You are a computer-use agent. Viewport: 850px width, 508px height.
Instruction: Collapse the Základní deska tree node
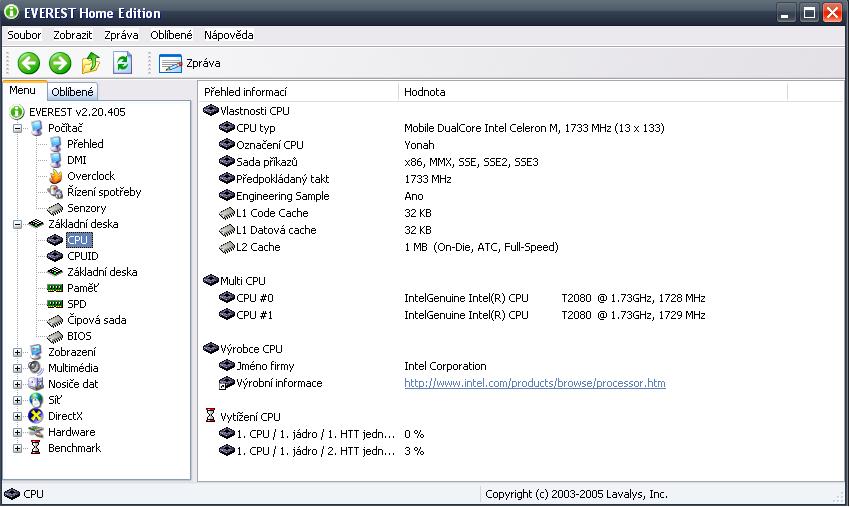coord(17,224)
